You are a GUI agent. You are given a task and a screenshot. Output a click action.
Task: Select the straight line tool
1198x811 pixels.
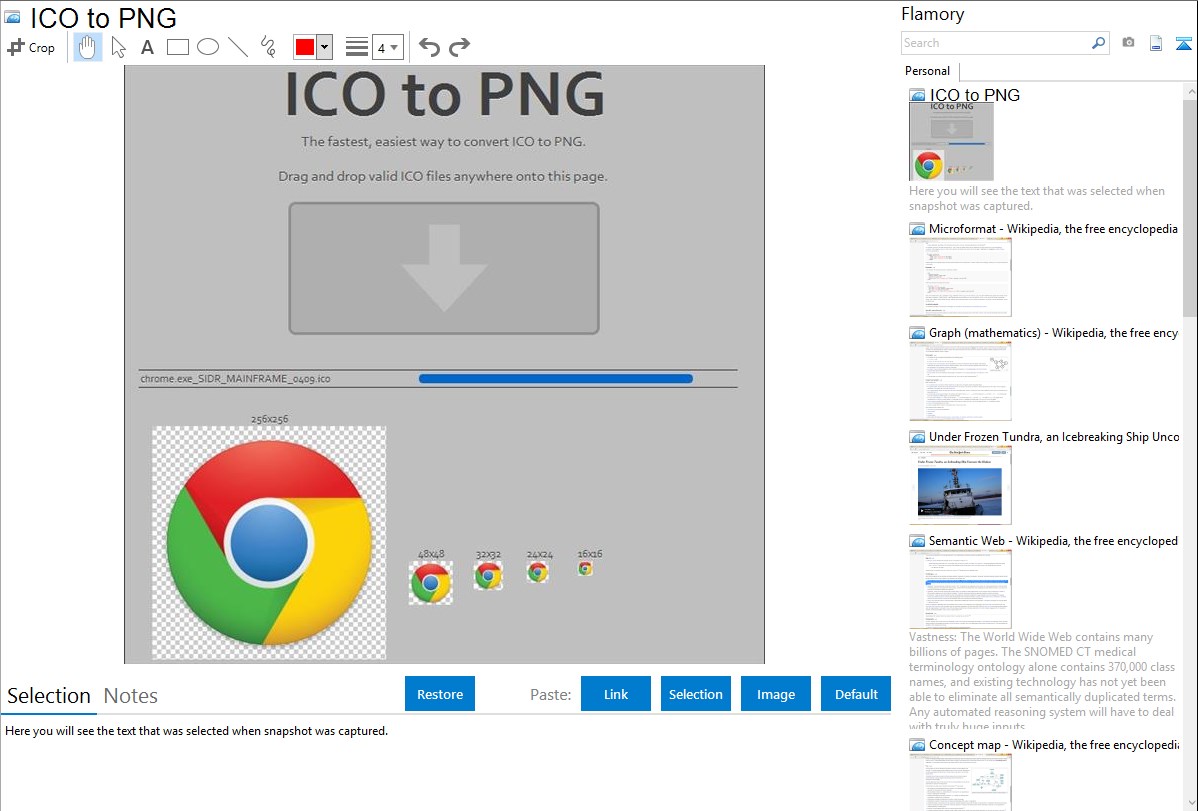tap(238, 47)
